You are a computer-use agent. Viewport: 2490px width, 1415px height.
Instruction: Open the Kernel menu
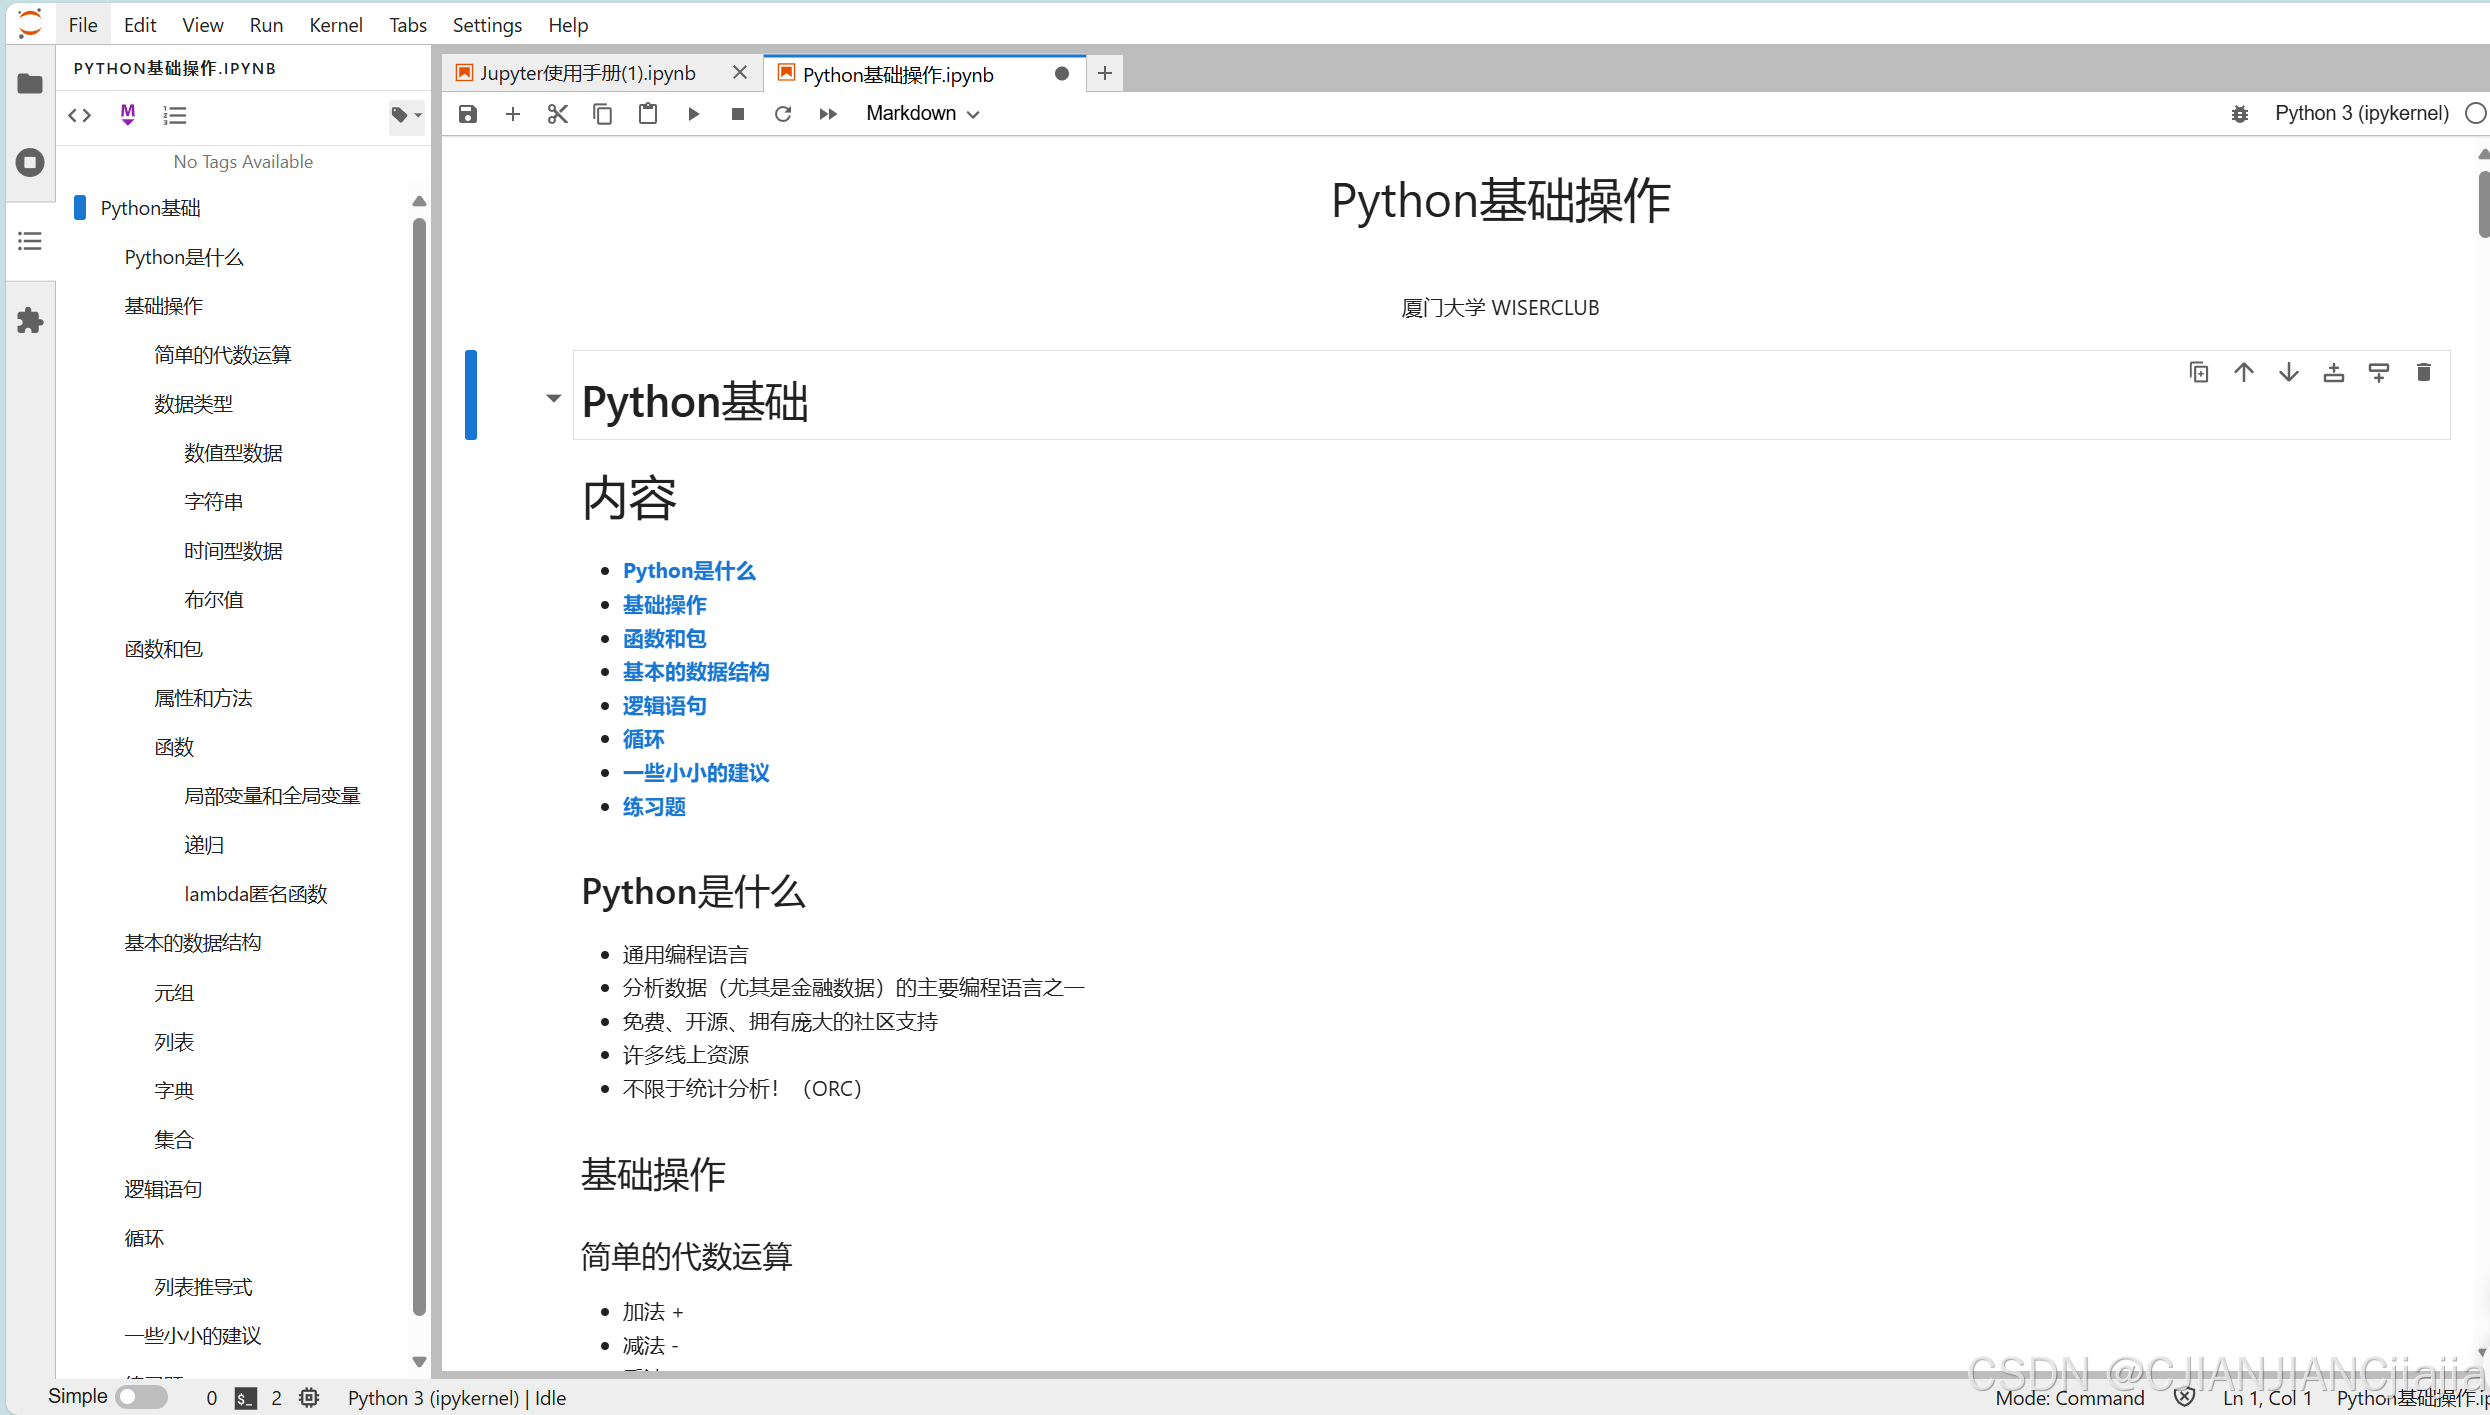[335, 25]
